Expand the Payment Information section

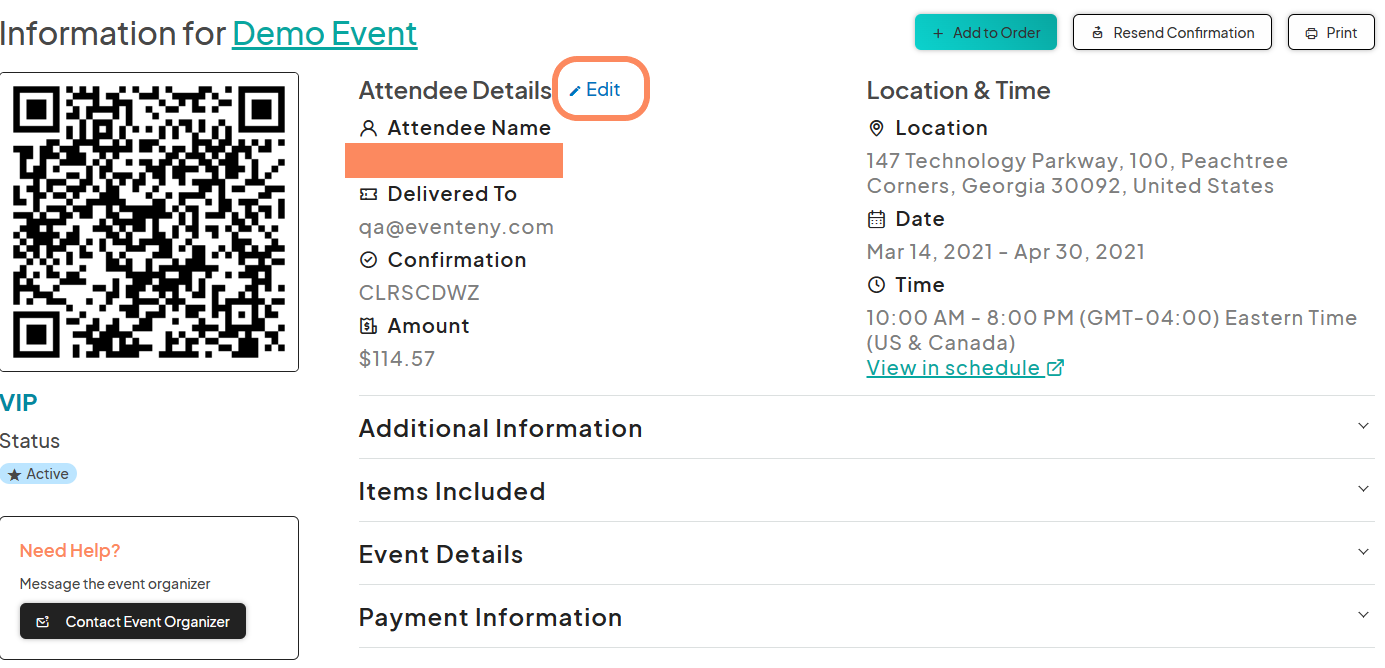pyautogui.click(x=866, y=617)
